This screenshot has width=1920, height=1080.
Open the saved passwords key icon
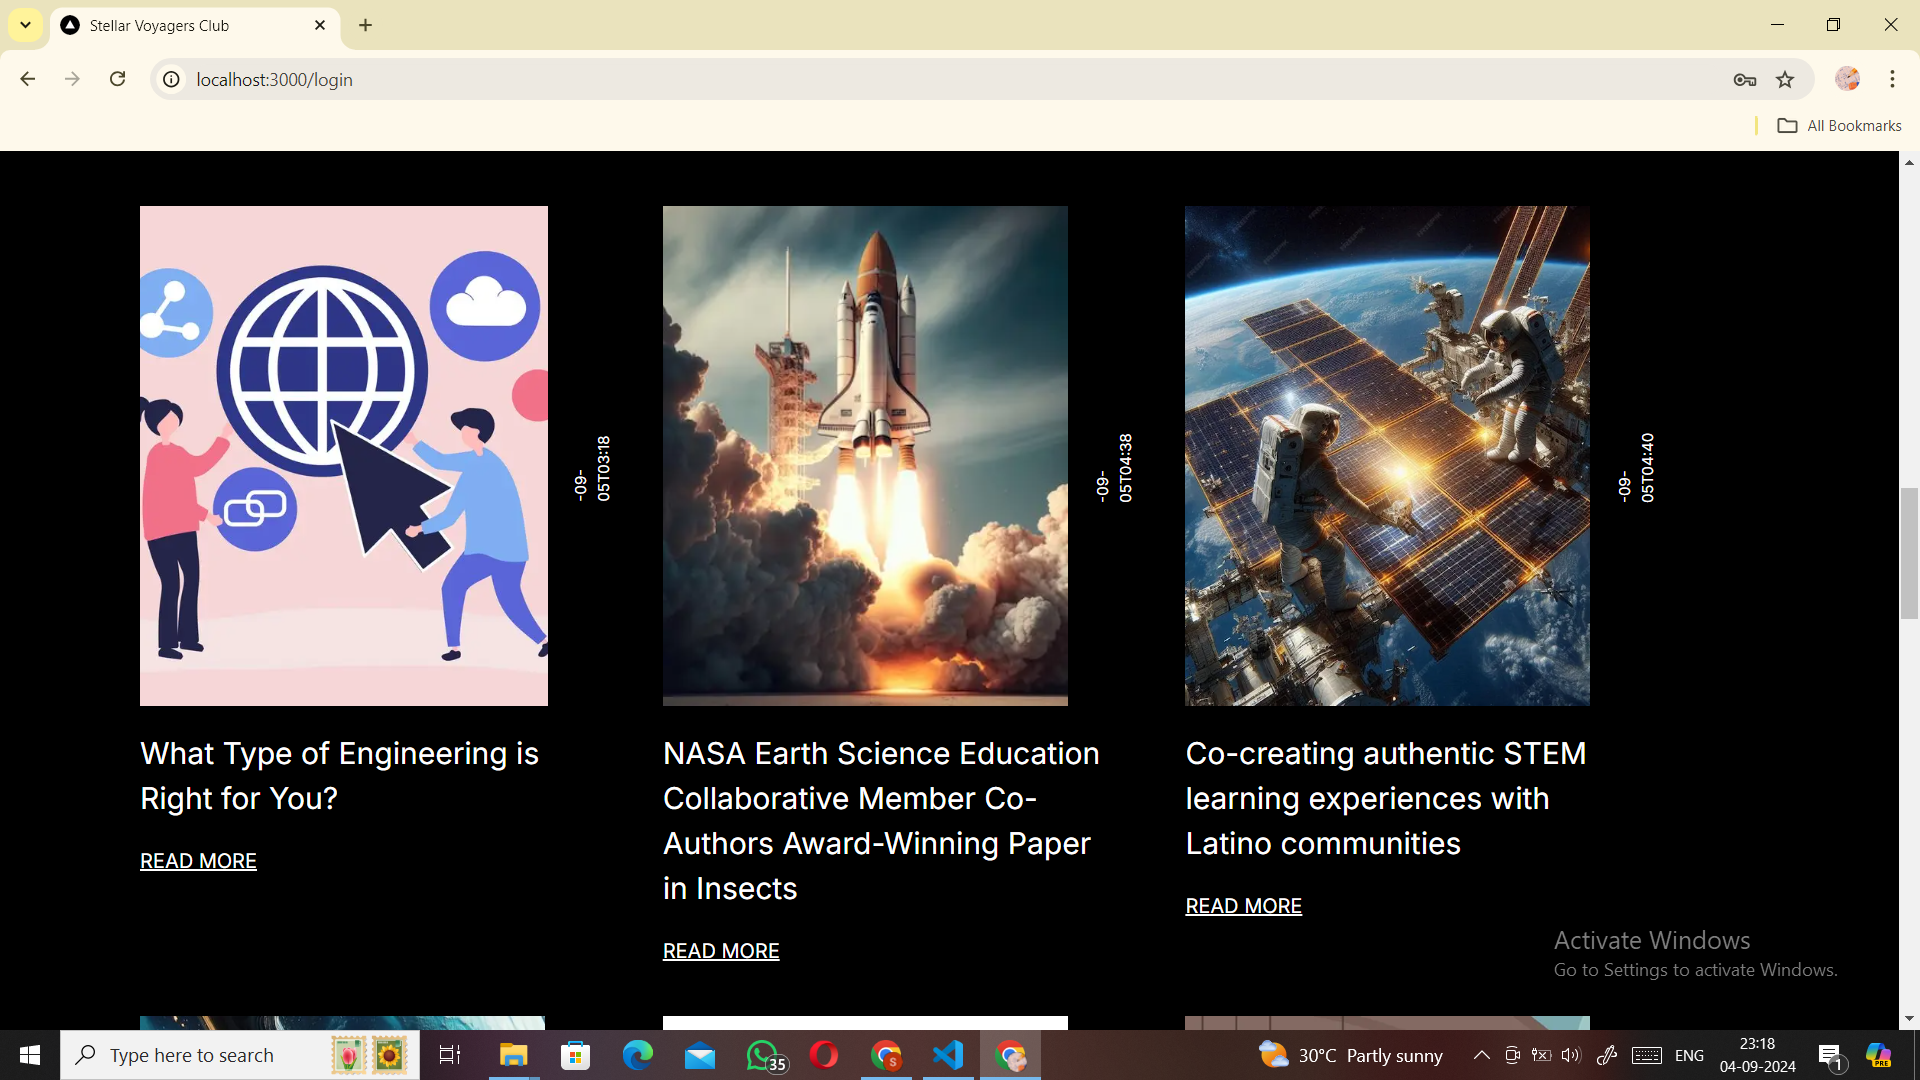click(x=1745, y=80)
